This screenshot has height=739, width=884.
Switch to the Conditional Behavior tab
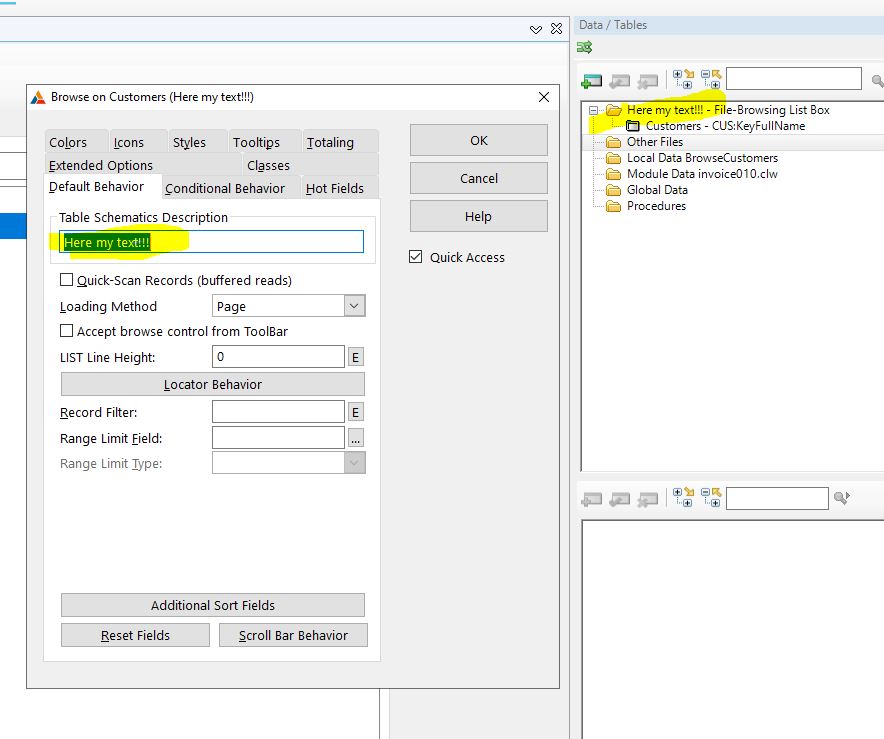[x=225, y=188]
